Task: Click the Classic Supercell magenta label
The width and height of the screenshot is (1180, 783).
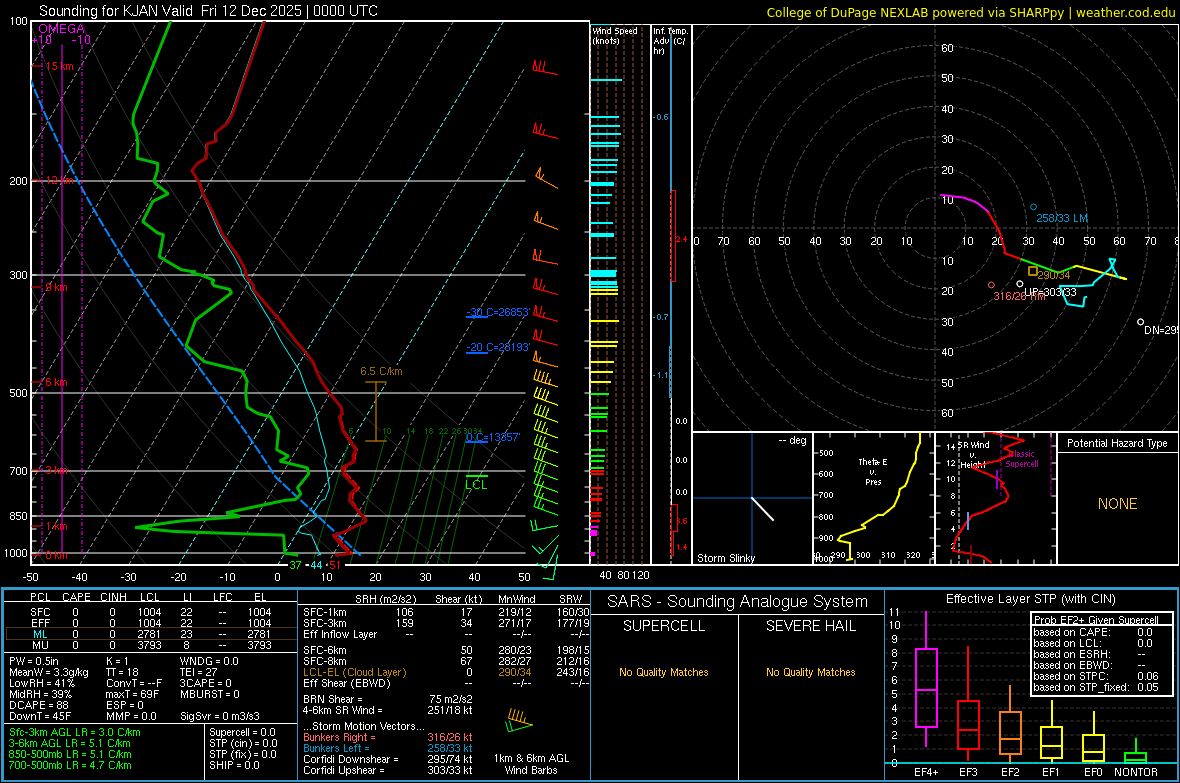Action: click(x=1022, y=459)
